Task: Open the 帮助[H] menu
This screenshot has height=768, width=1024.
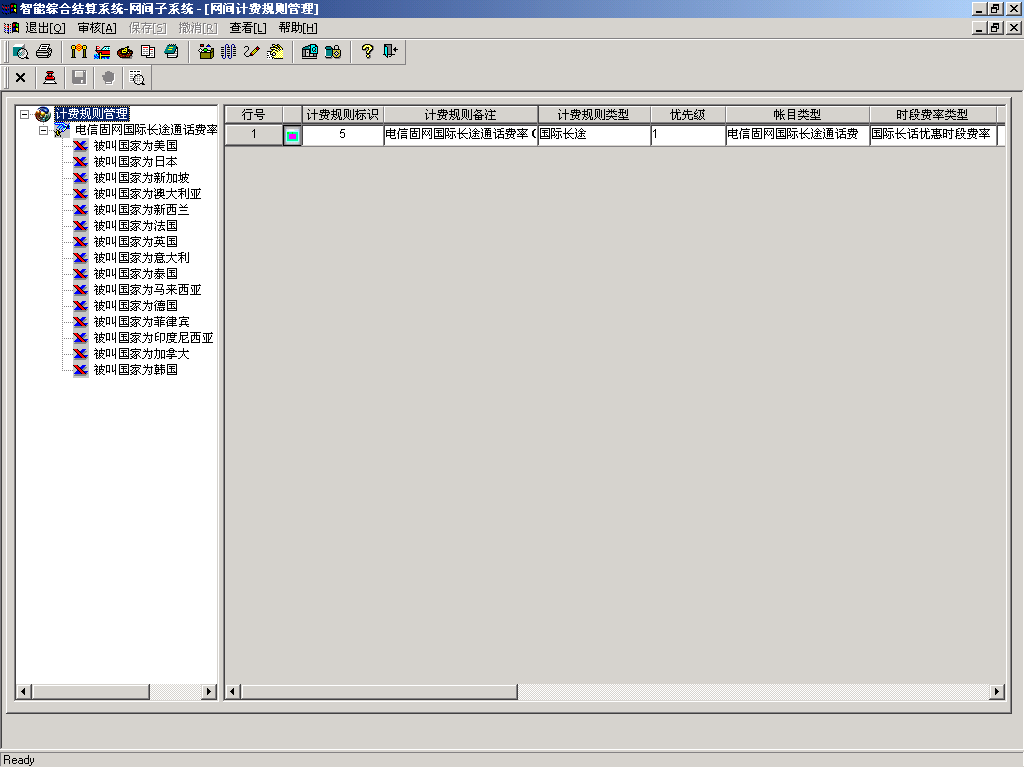Action: [x=298, y=28]
